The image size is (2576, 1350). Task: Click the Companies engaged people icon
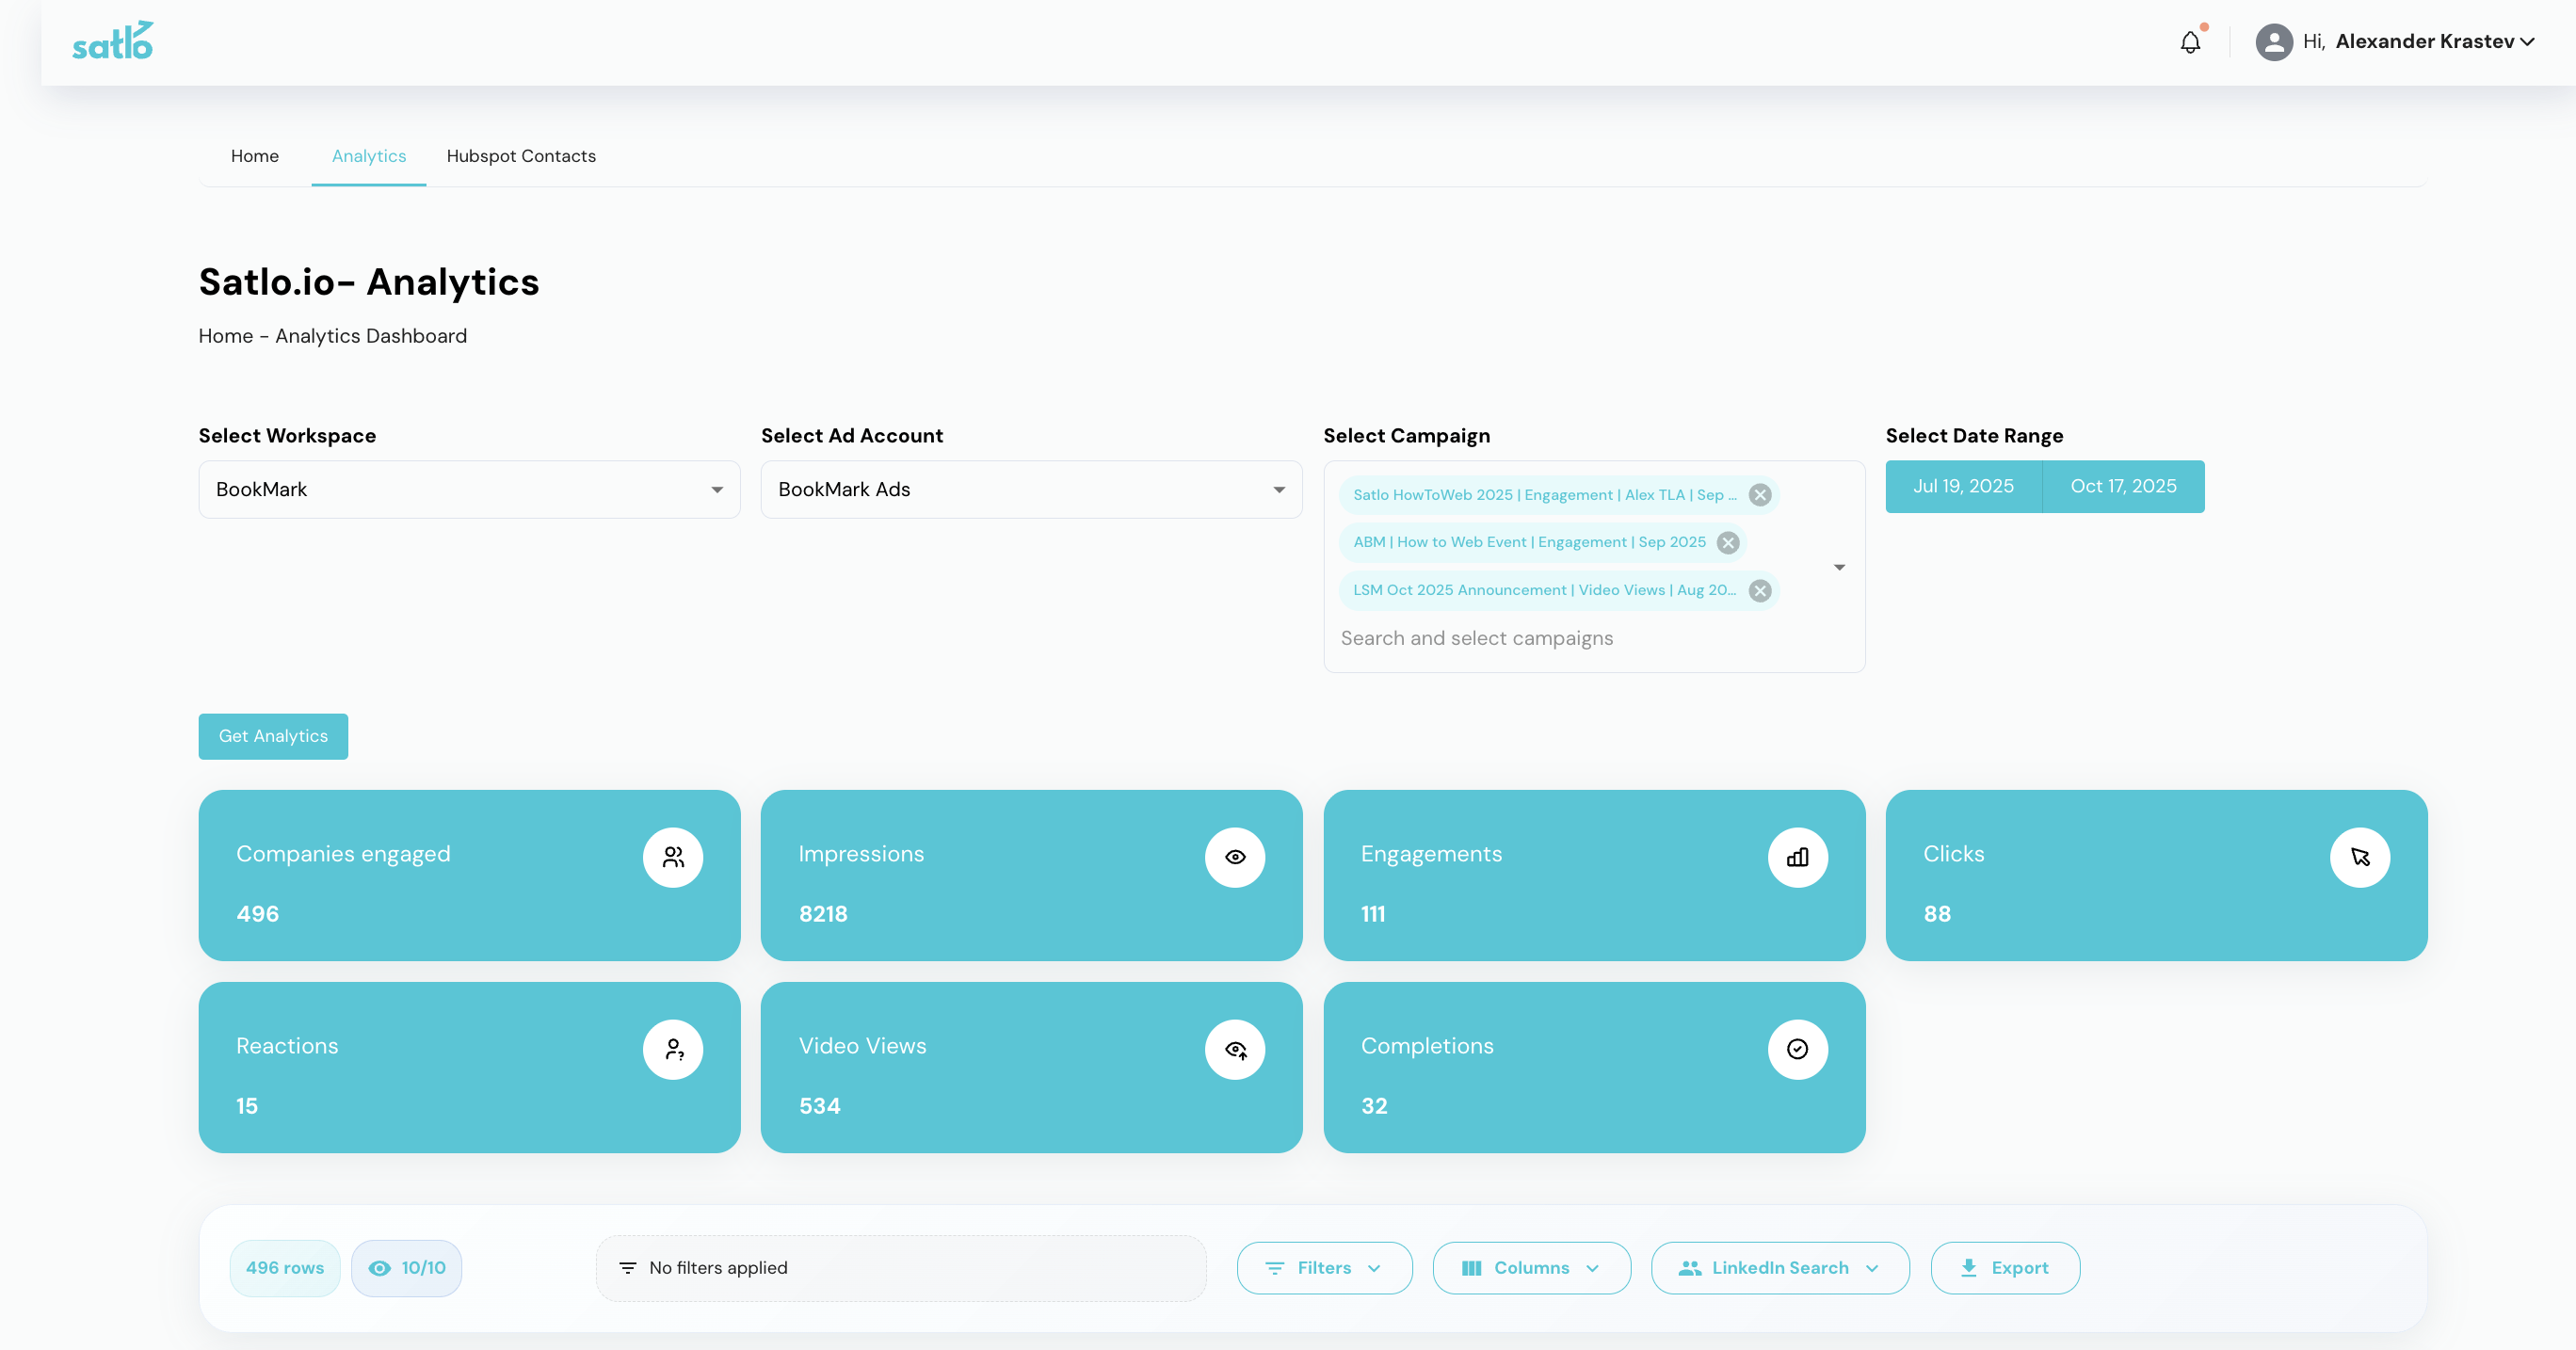coord(673,857)
